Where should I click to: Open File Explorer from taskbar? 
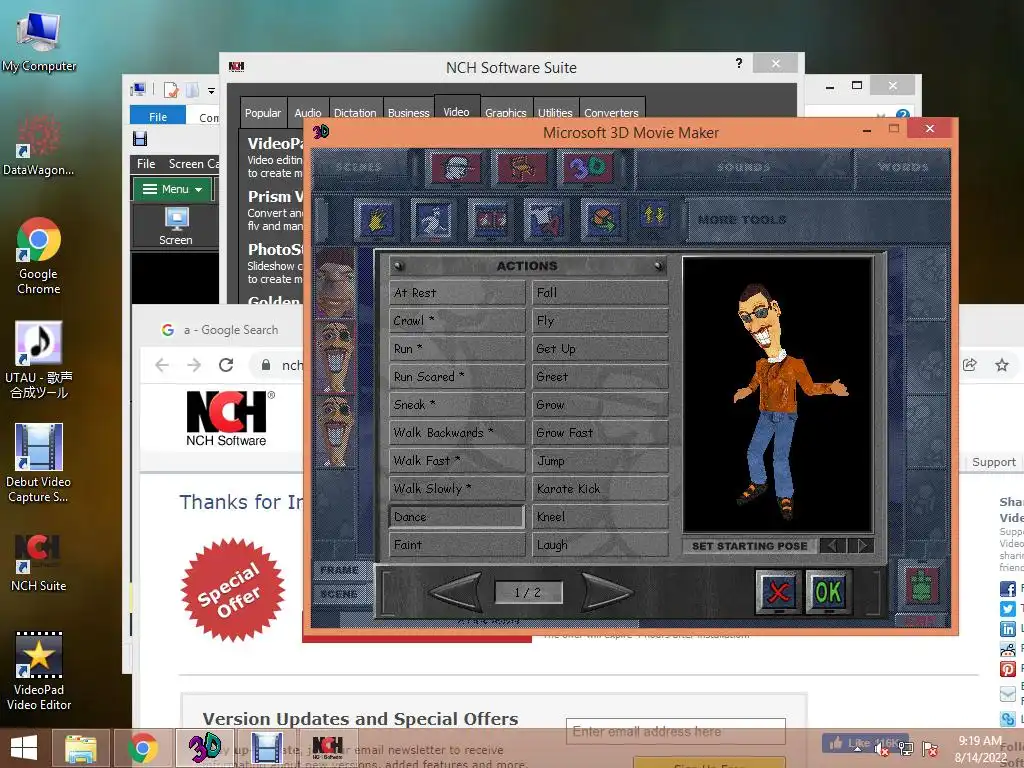[x=81, y=748]
